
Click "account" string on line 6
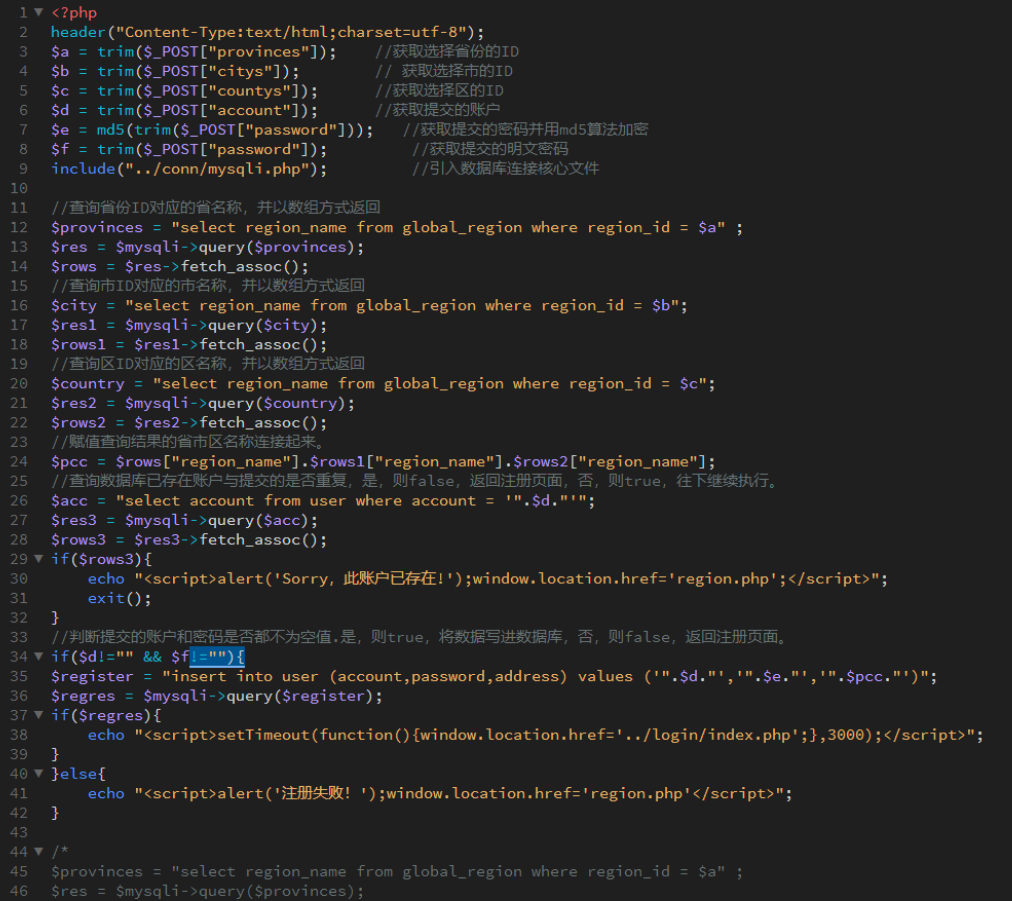click(249, 110)
